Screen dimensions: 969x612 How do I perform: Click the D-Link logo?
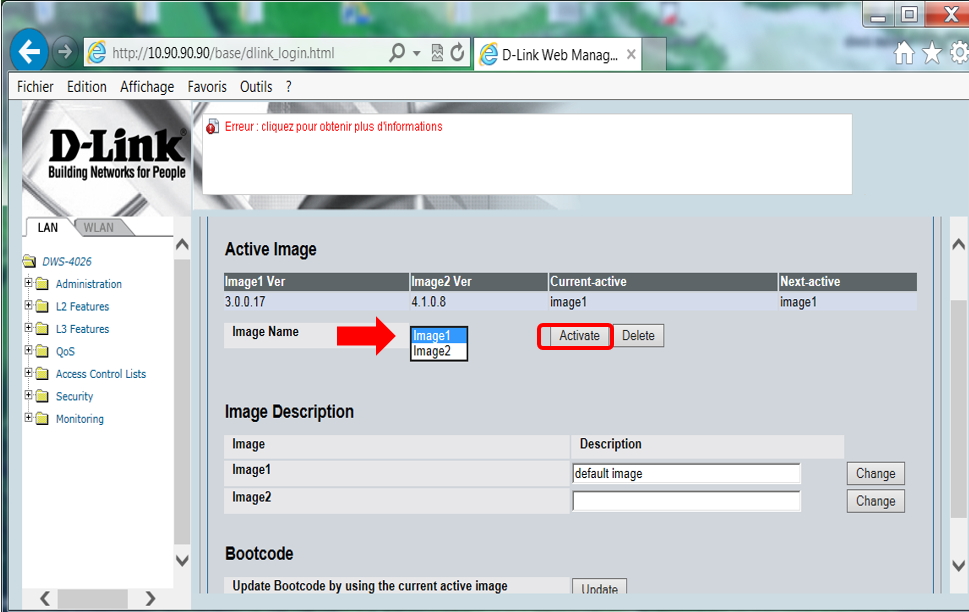(117, 153)
